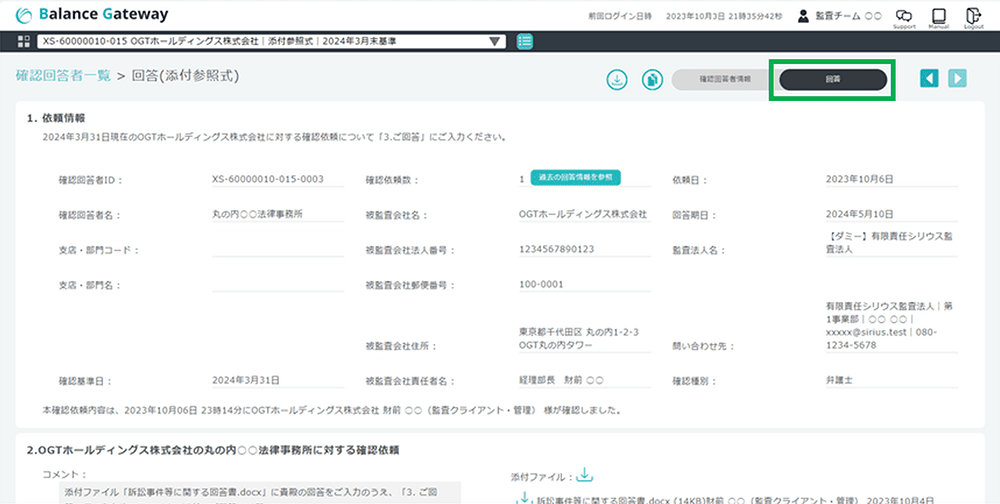Click the 過去の回答情報を参照 button

tap(575, 177)
